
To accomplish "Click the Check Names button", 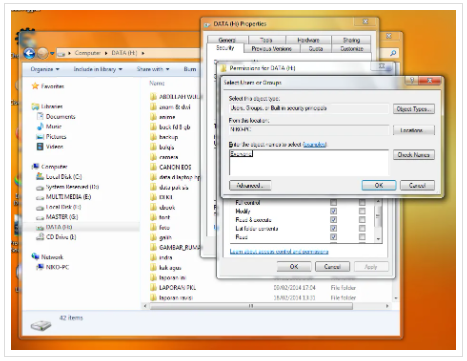I will (414, 155).
